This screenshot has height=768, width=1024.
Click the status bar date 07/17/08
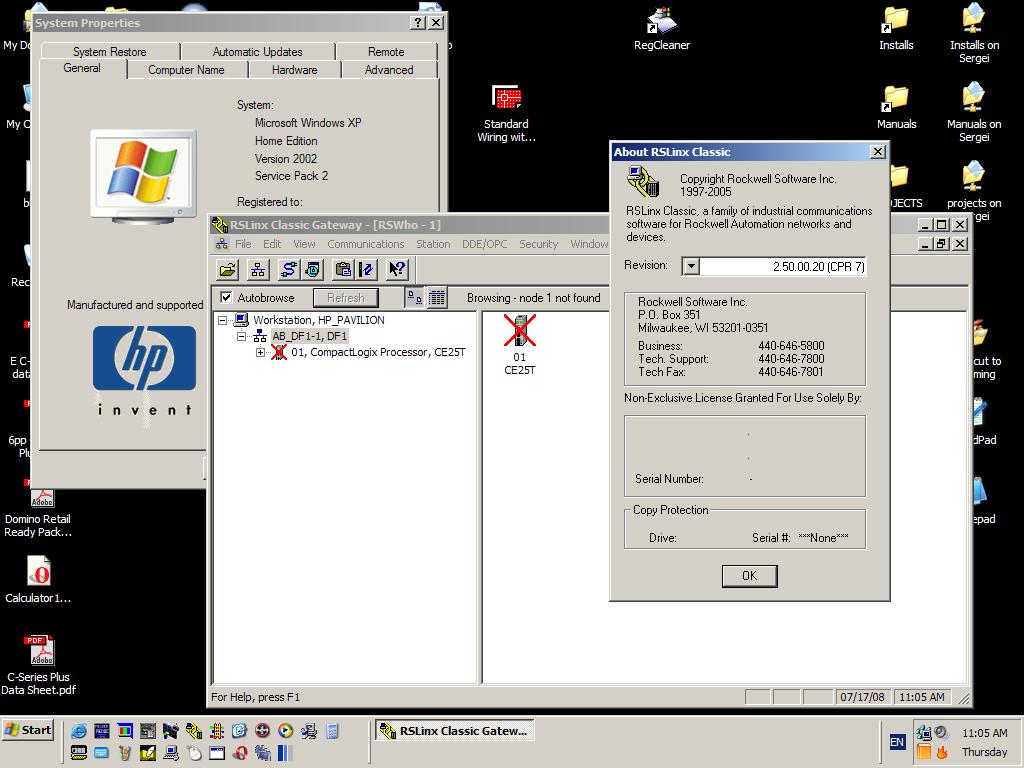pos(862,697)
